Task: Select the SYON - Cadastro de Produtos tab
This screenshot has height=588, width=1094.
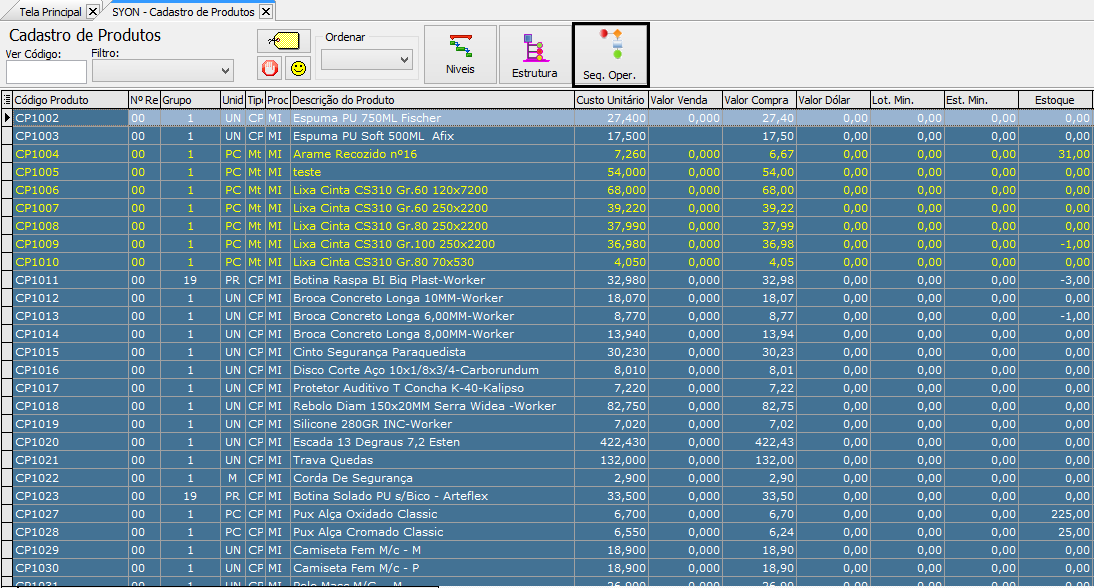Action: point(182,12)
